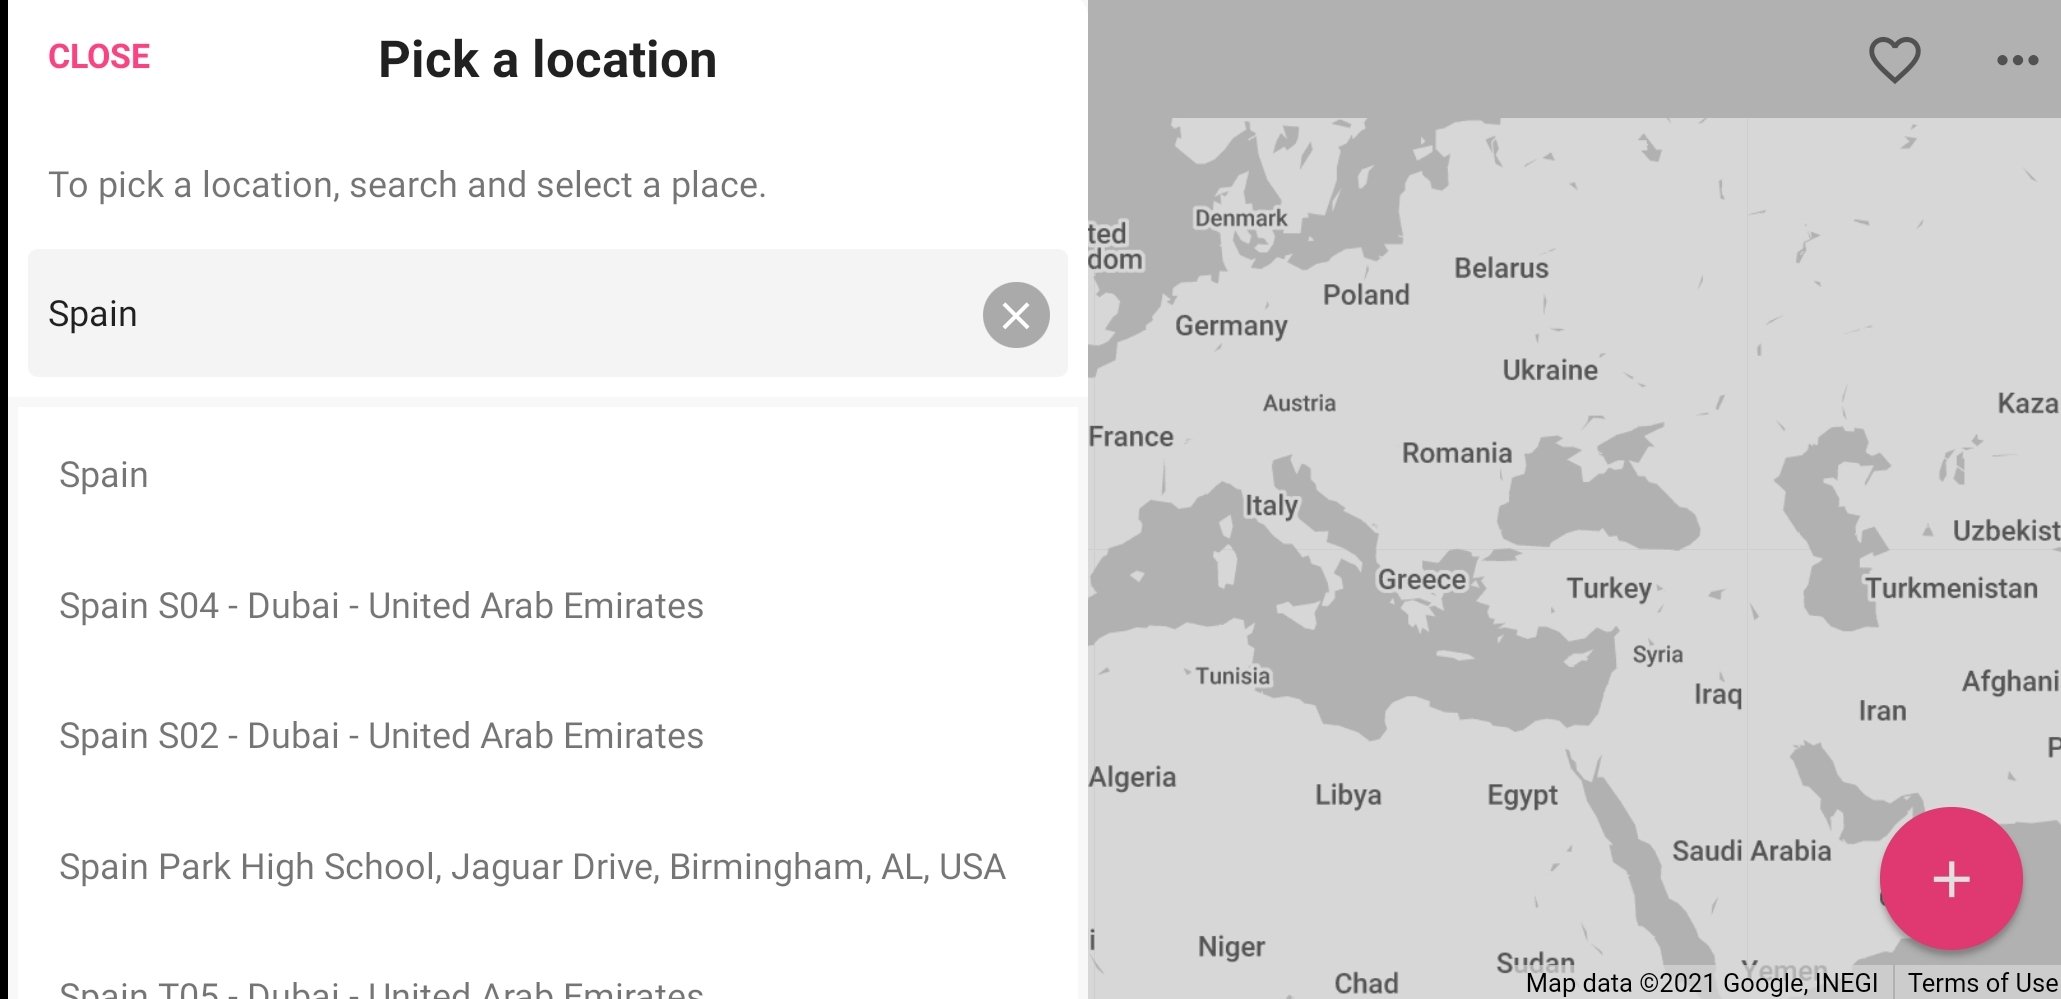Image resolution: width=2061 pixels, height=999 pixels.
Task: Choose Spain S04 - Dubai suggestion
Action: [548, 605]
